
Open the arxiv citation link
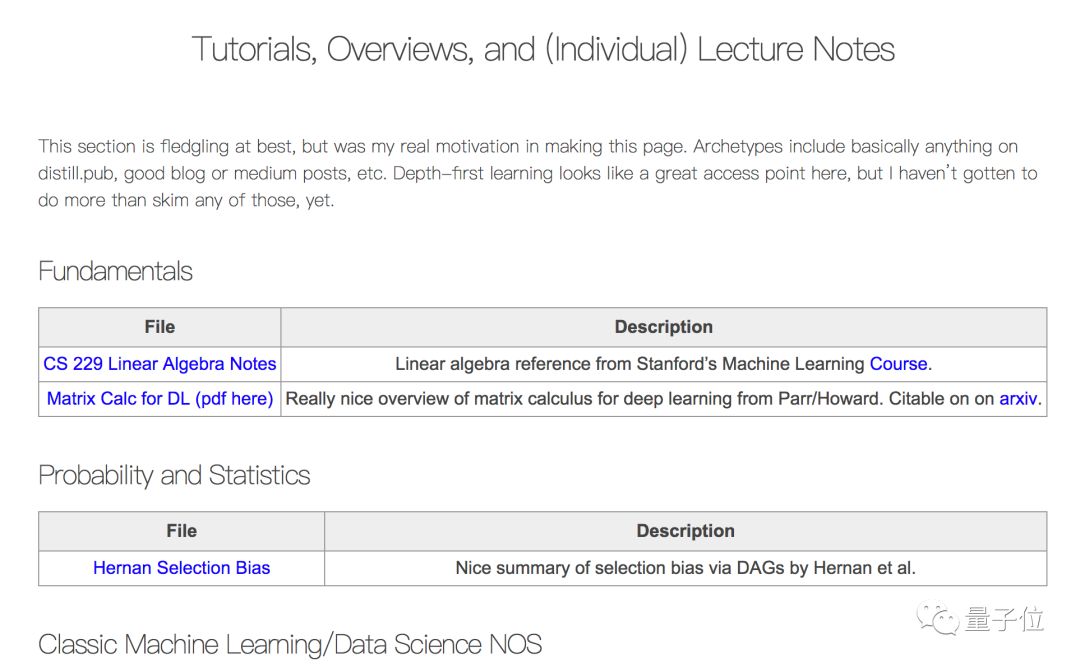click(1018, 399)
